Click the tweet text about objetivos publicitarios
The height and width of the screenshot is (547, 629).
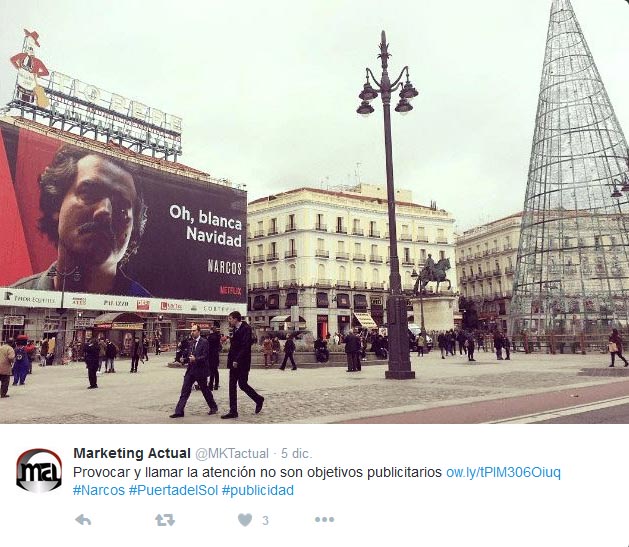(257, 472)
